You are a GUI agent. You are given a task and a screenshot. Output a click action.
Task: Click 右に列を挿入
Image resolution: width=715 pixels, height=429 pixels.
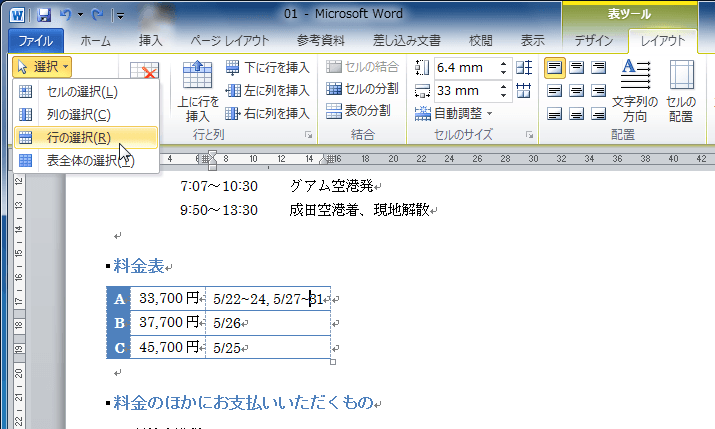(x=268, y=113)
